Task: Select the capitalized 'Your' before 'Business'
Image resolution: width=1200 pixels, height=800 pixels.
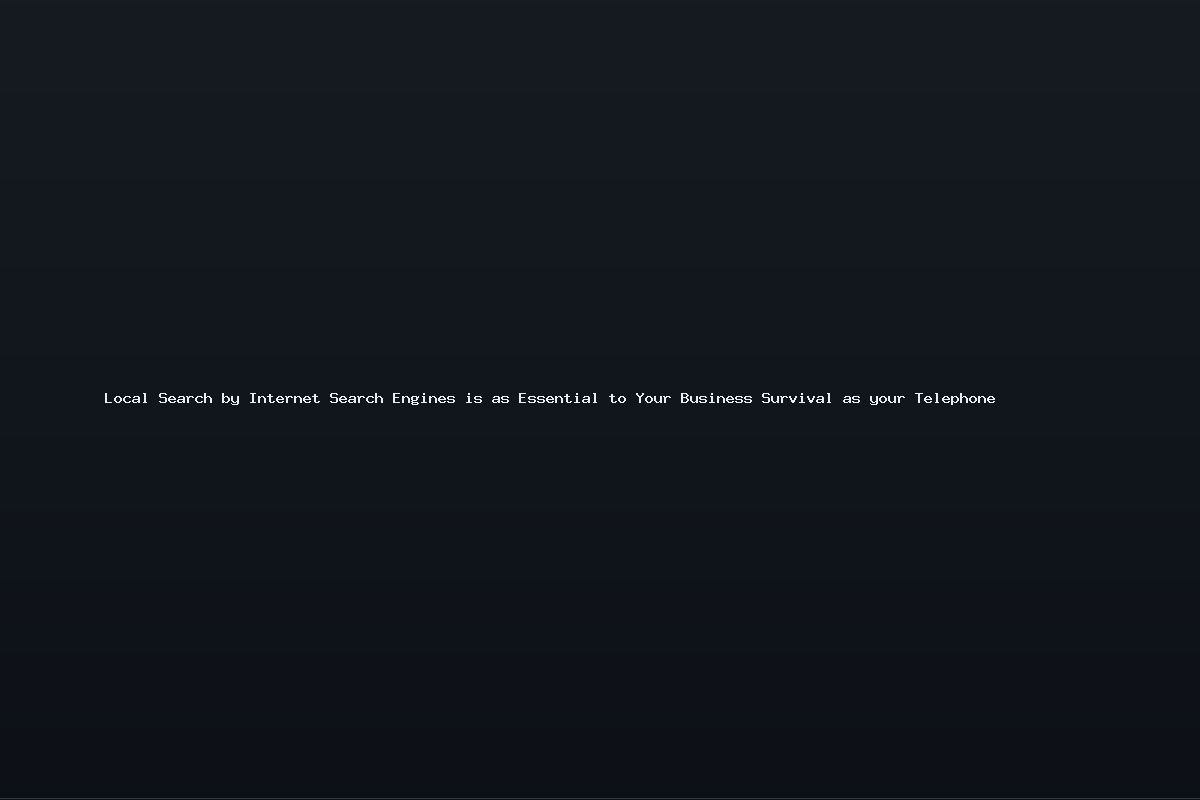Action: (x=654, y=398)
